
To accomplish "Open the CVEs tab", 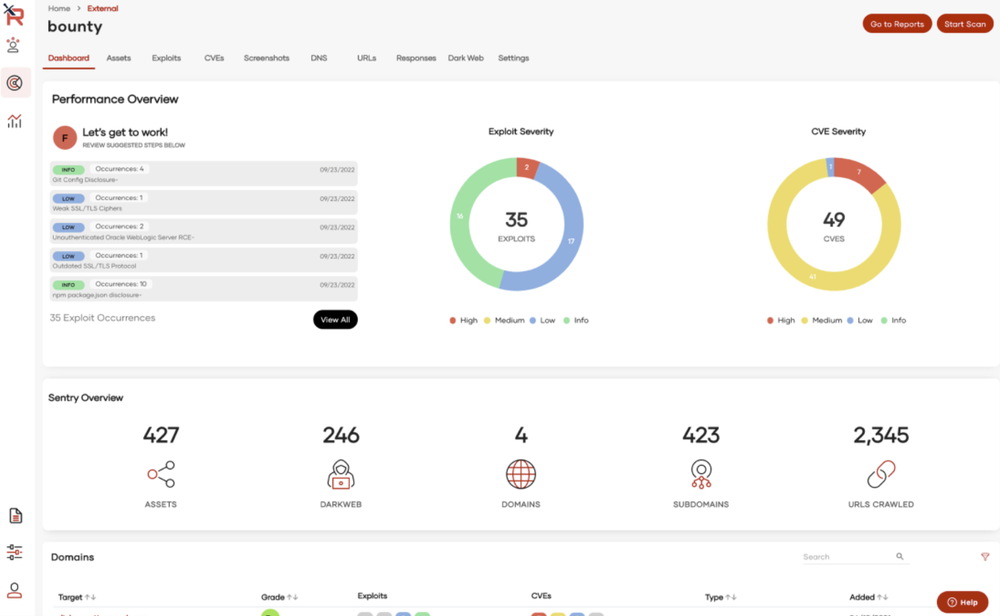I will 214,58.
